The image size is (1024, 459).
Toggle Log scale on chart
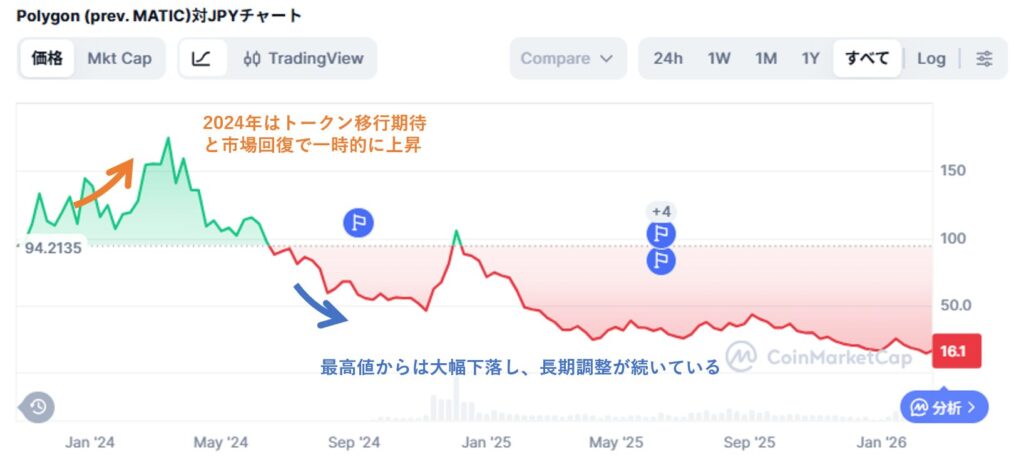tap(931, 58)
